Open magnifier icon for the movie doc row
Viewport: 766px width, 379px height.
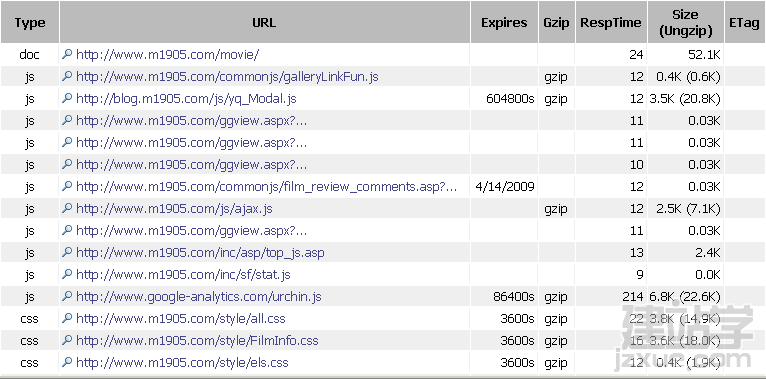(x=67, y=55)
